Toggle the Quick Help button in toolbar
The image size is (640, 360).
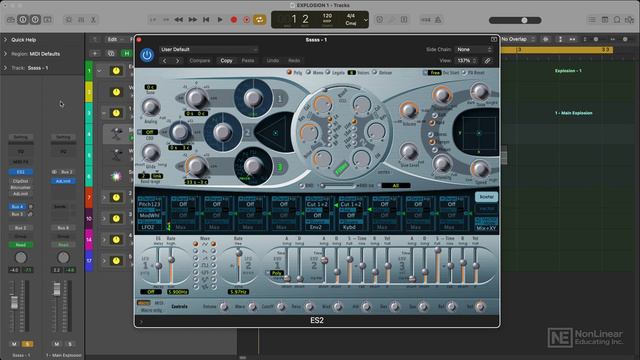pyautogui.click(x=35, y=20)
